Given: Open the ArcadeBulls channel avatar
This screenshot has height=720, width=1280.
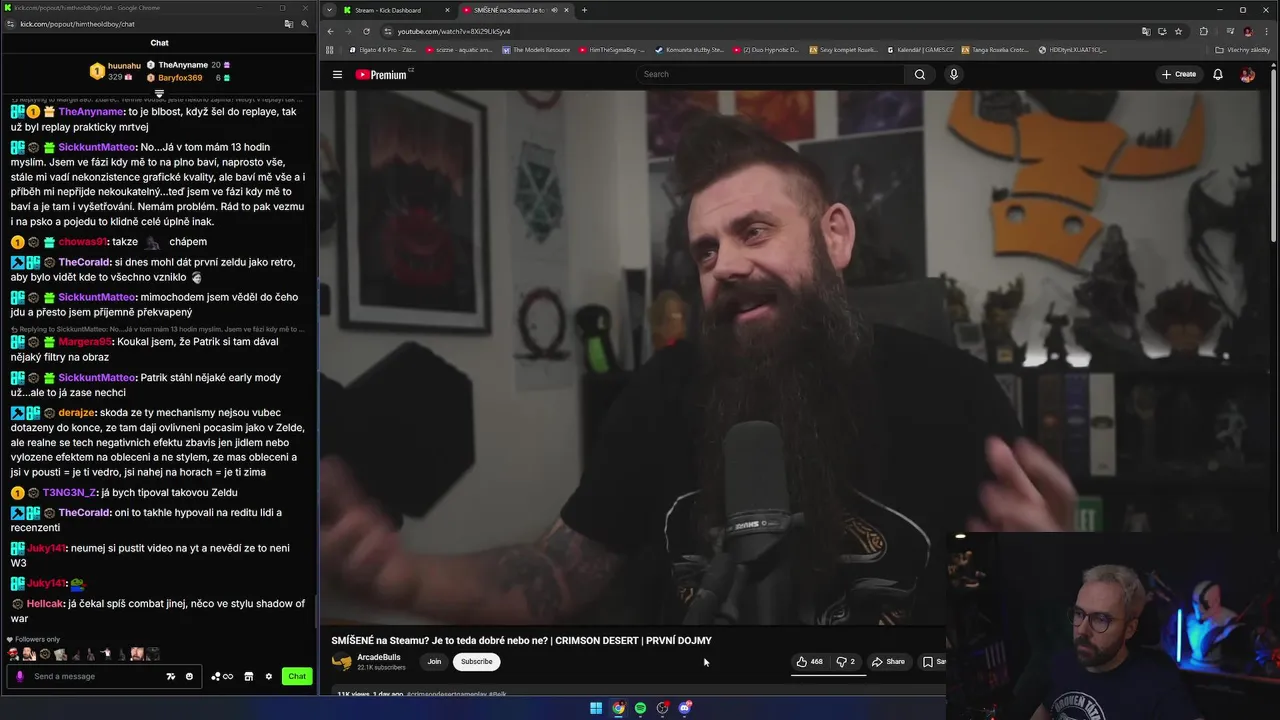Looking at the screenshot, I should coord(342,661).
